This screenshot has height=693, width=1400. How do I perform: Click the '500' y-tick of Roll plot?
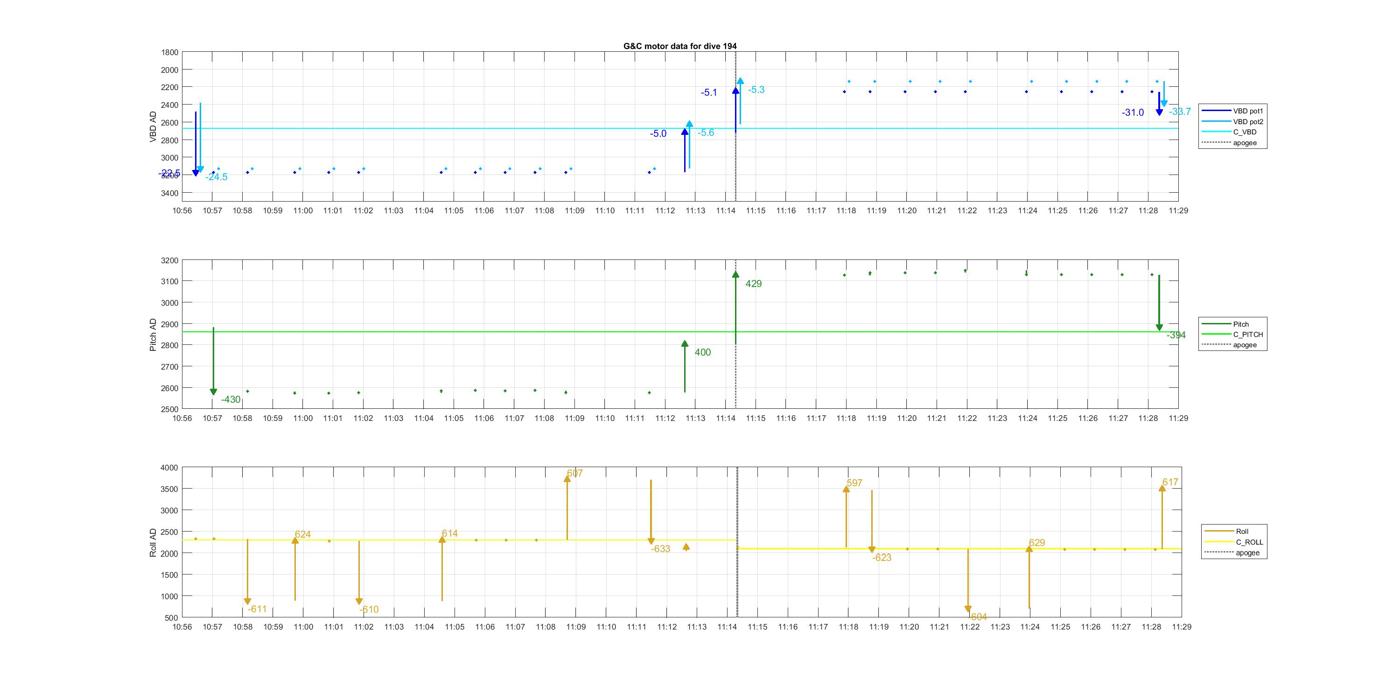[x=172, y=618]
